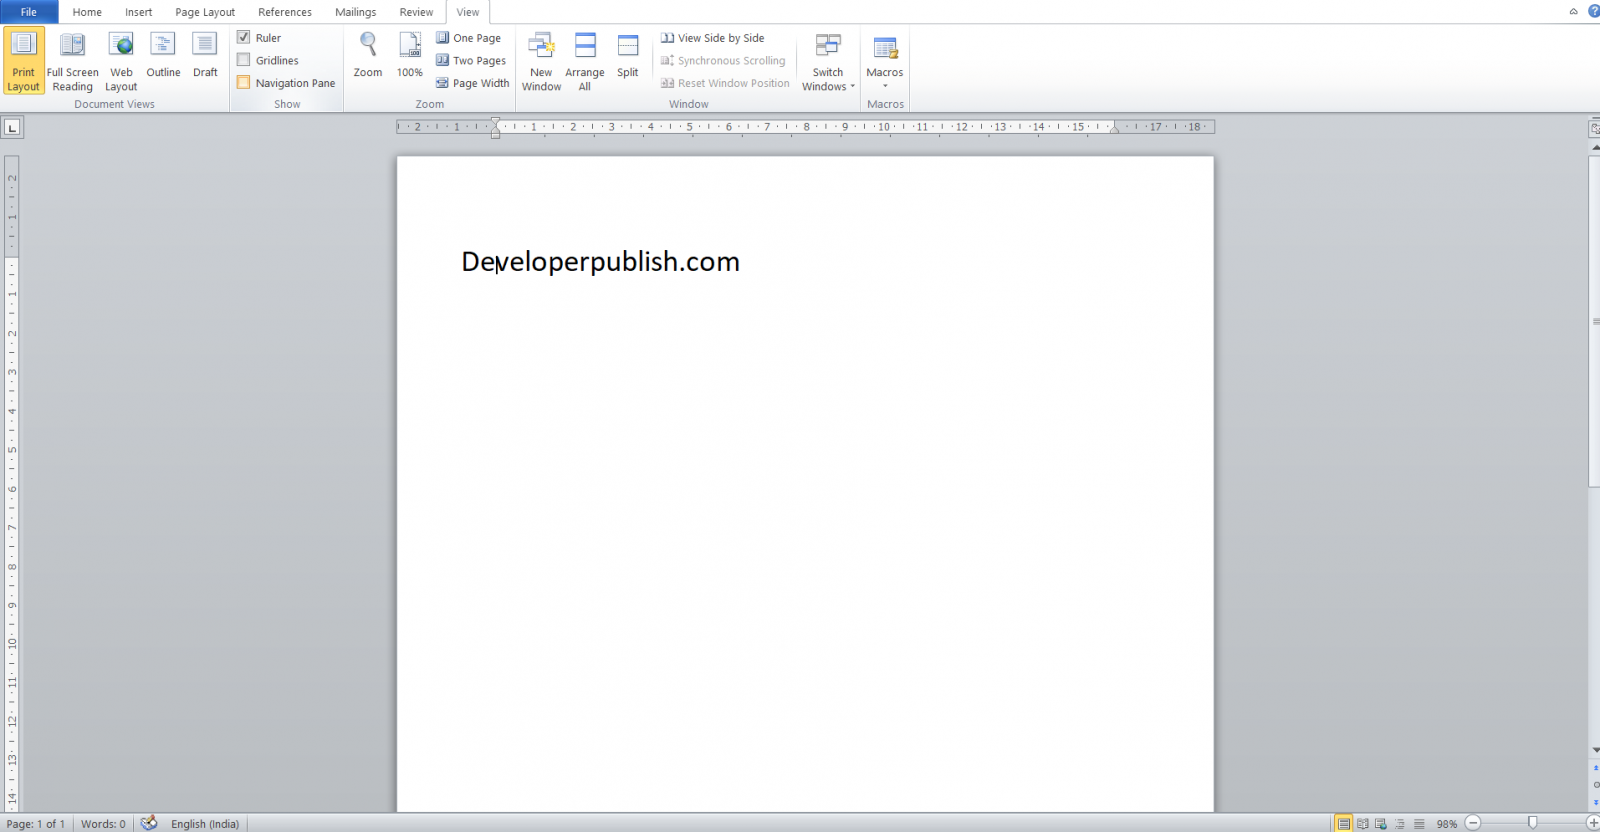The width and height of the screenshot is (1600, 832).
Task: Click first line indent marker on ruler
Action: point(495,122)
